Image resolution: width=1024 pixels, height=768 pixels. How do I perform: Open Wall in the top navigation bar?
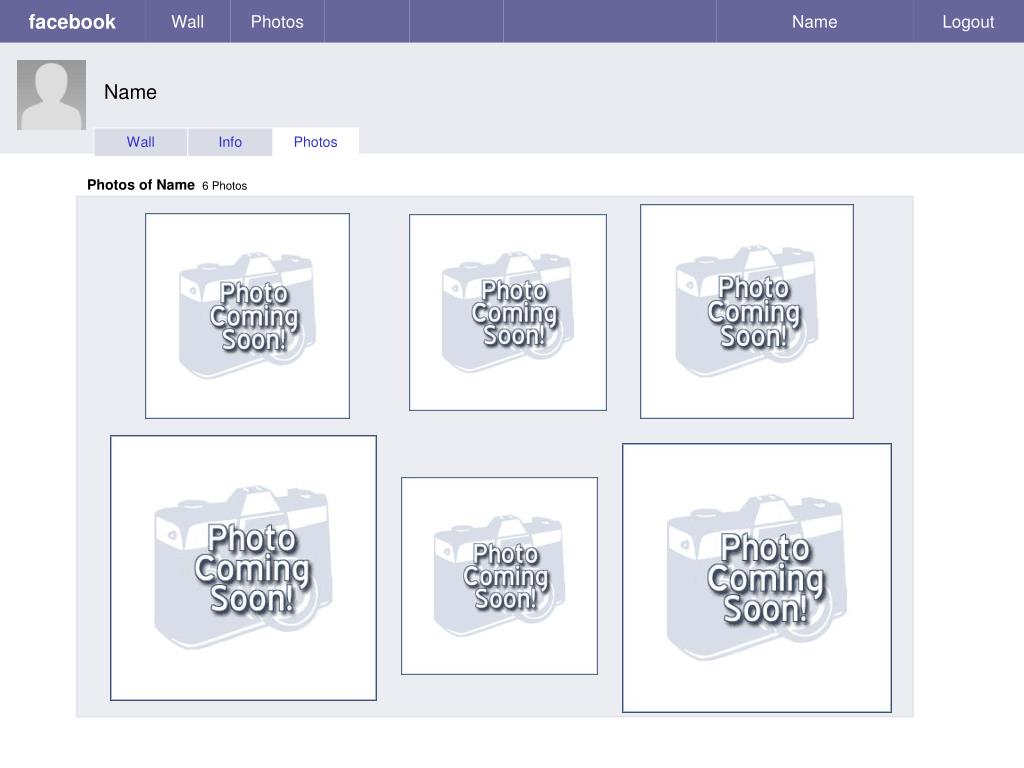(x=187, y=22)
